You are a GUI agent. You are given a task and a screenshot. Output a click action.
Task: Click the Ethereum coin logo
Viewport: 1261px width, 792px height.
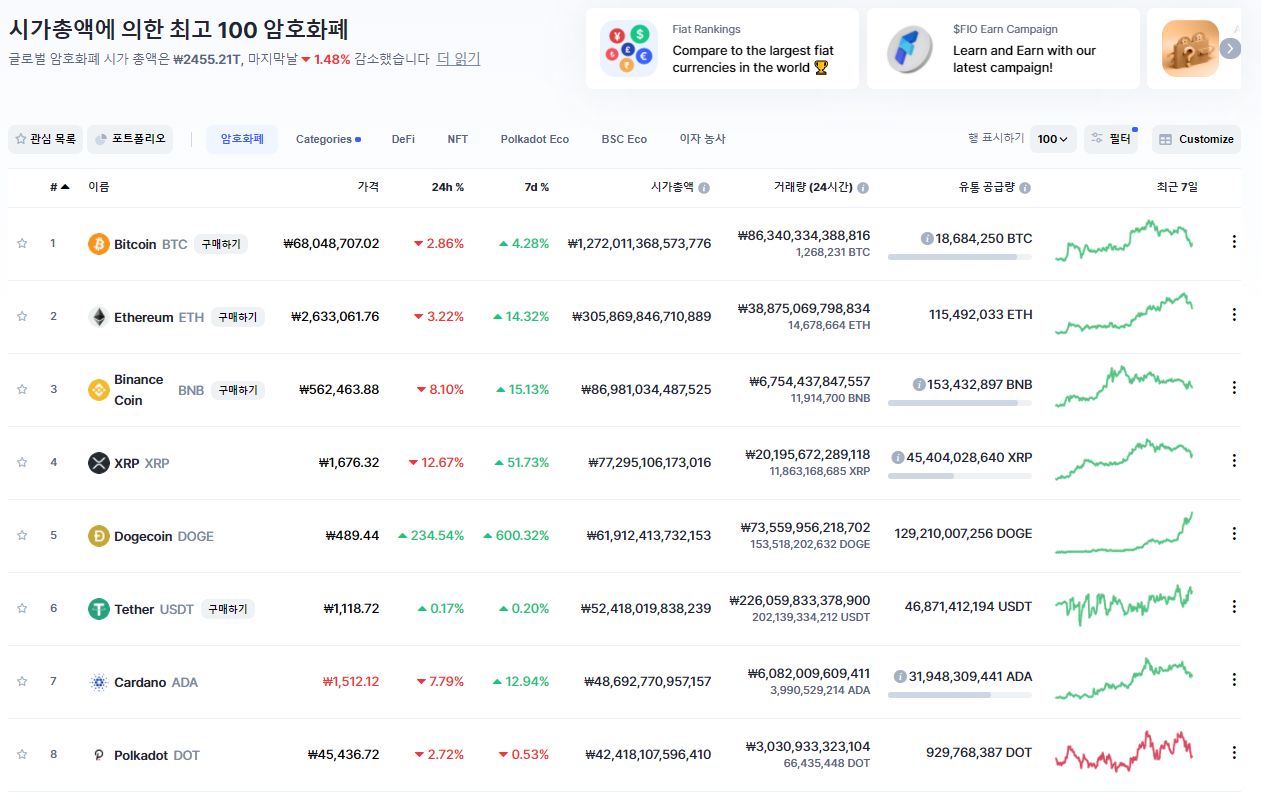coord(99,317)
